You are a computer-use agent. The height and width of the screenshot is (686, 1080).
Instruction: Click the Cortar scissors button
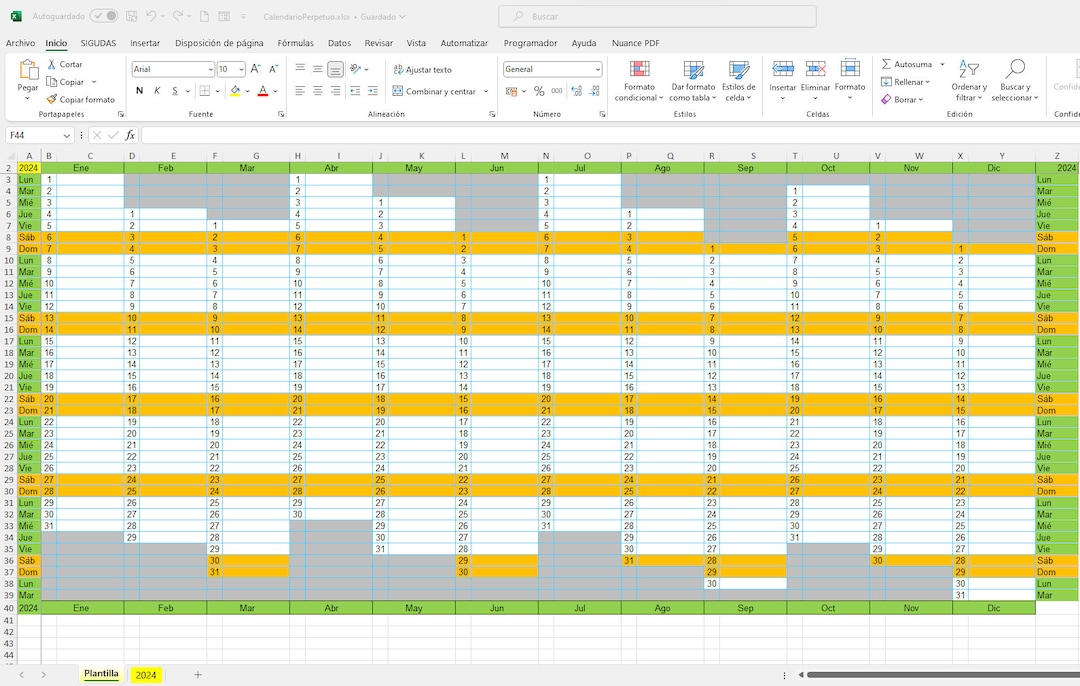click(64, 64)
